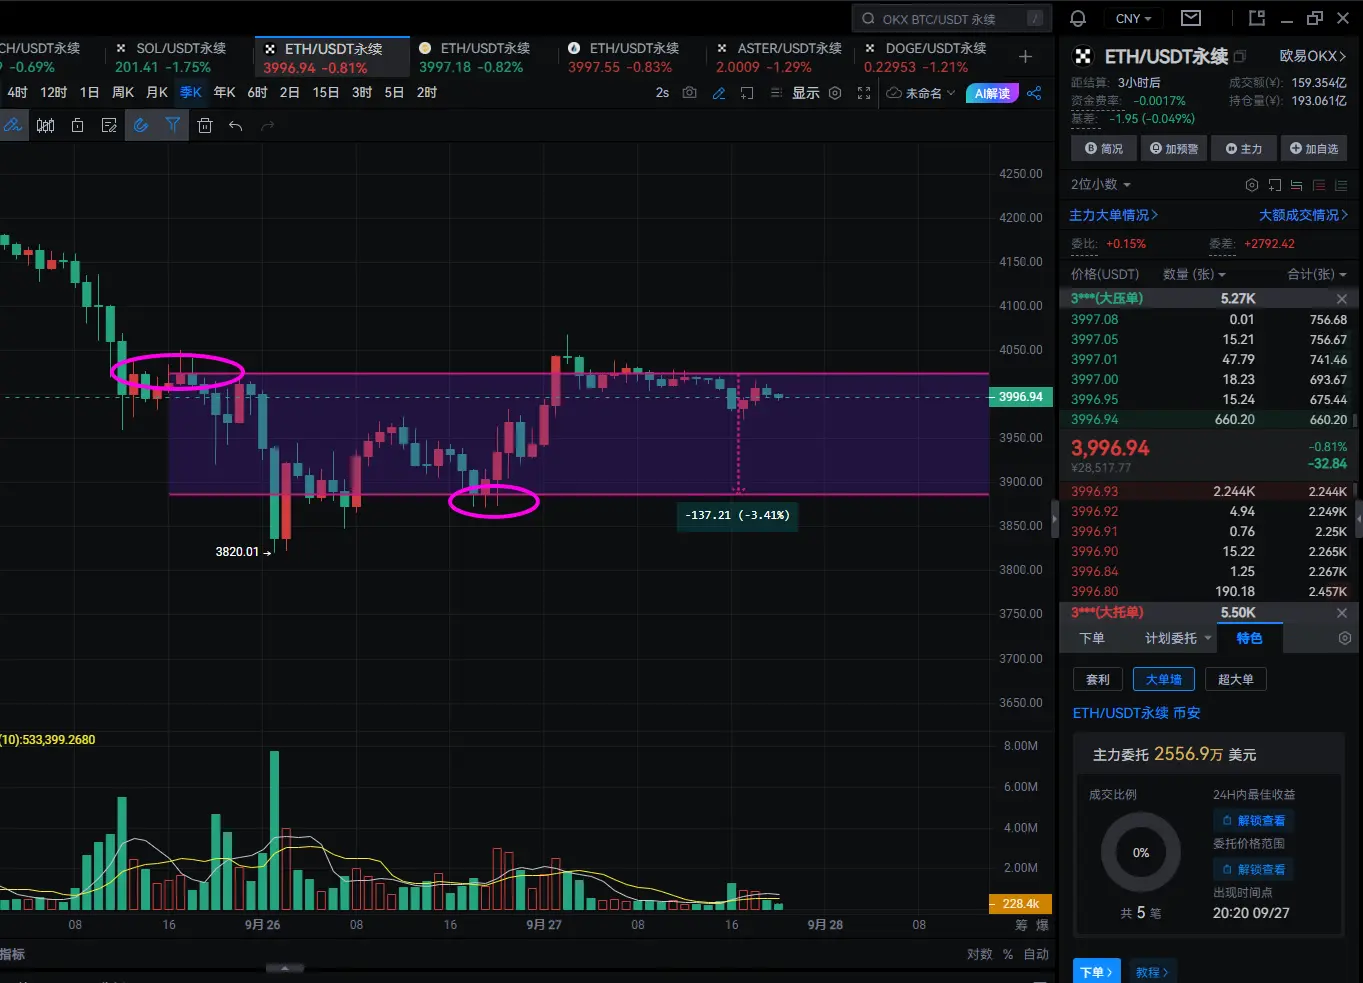Screen dimensions: 1363x983
Task: Toggle the drawing filter funnel
Action: (x=173, y=125)
